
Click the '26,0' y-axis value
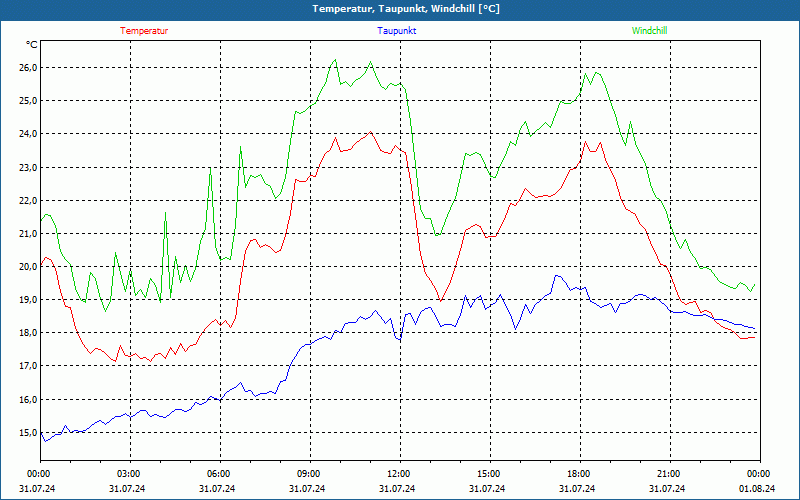coord(28,68)
